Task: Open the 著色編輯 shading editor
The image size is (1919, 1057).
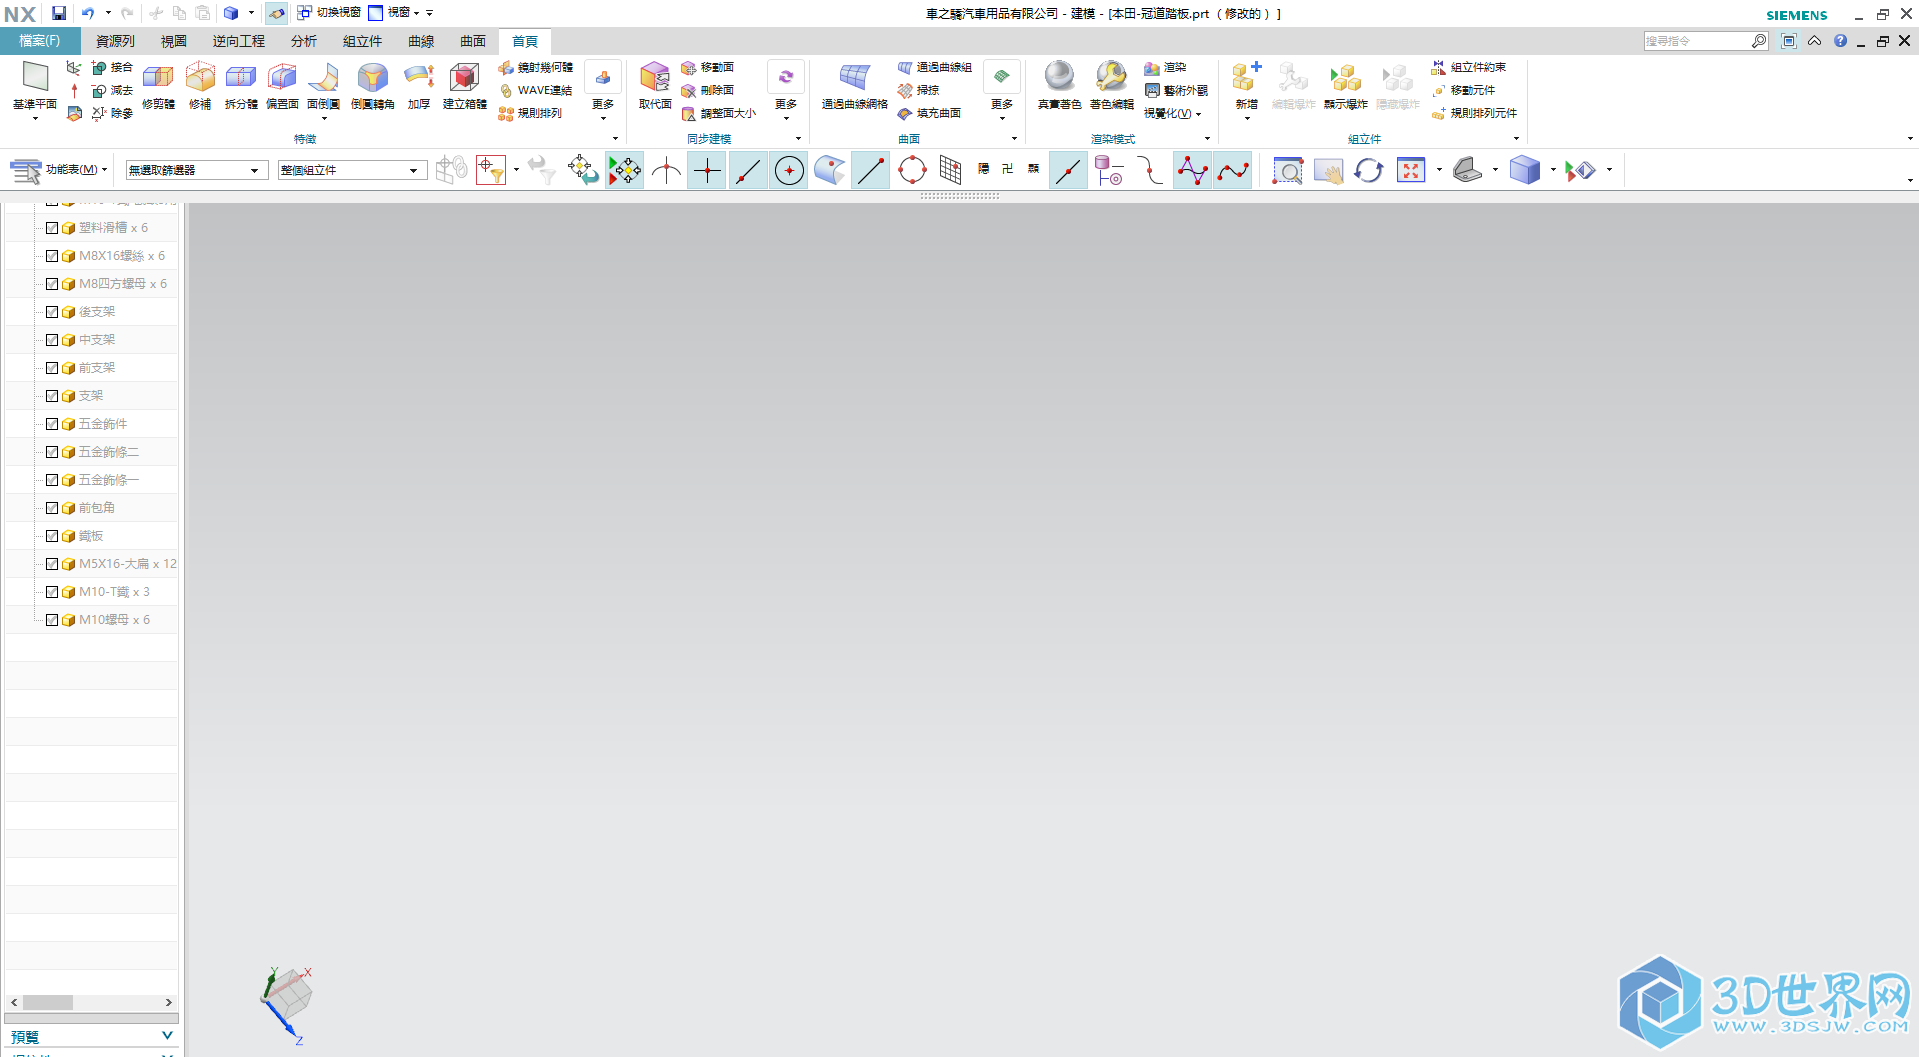Action: (1111, 85)
